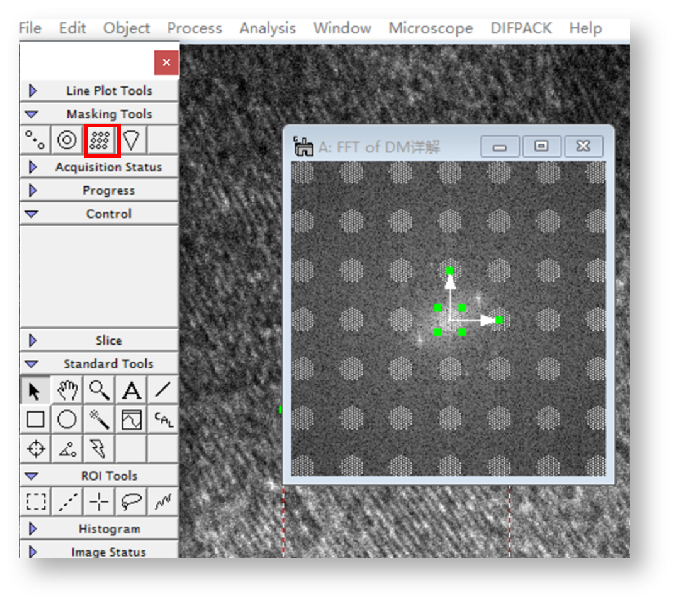Close the floating tools palette
The image size is (676, 604).
point(166,62)
